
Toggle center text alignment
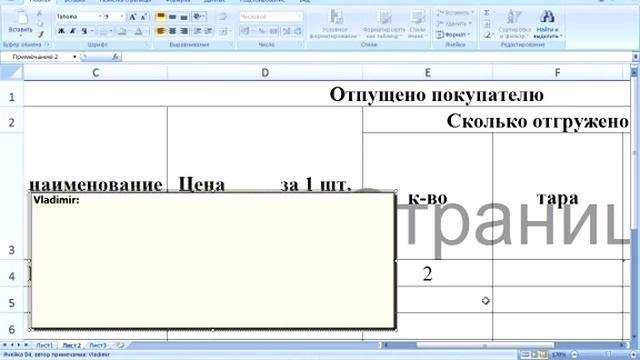[172, 31]
